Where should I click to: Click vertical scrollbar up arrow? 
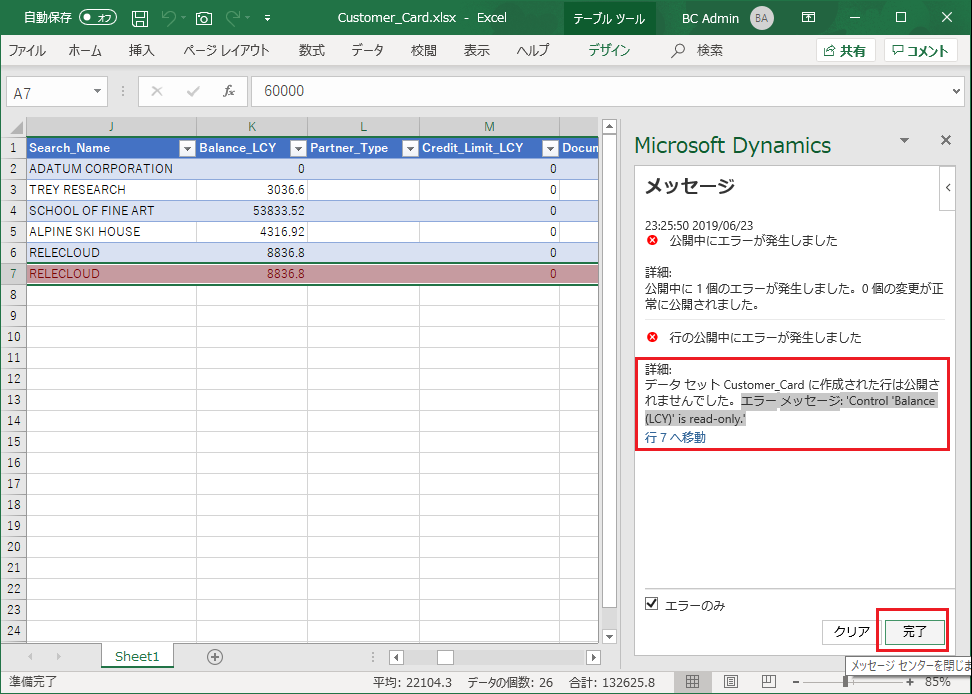[x=609, y=126]
